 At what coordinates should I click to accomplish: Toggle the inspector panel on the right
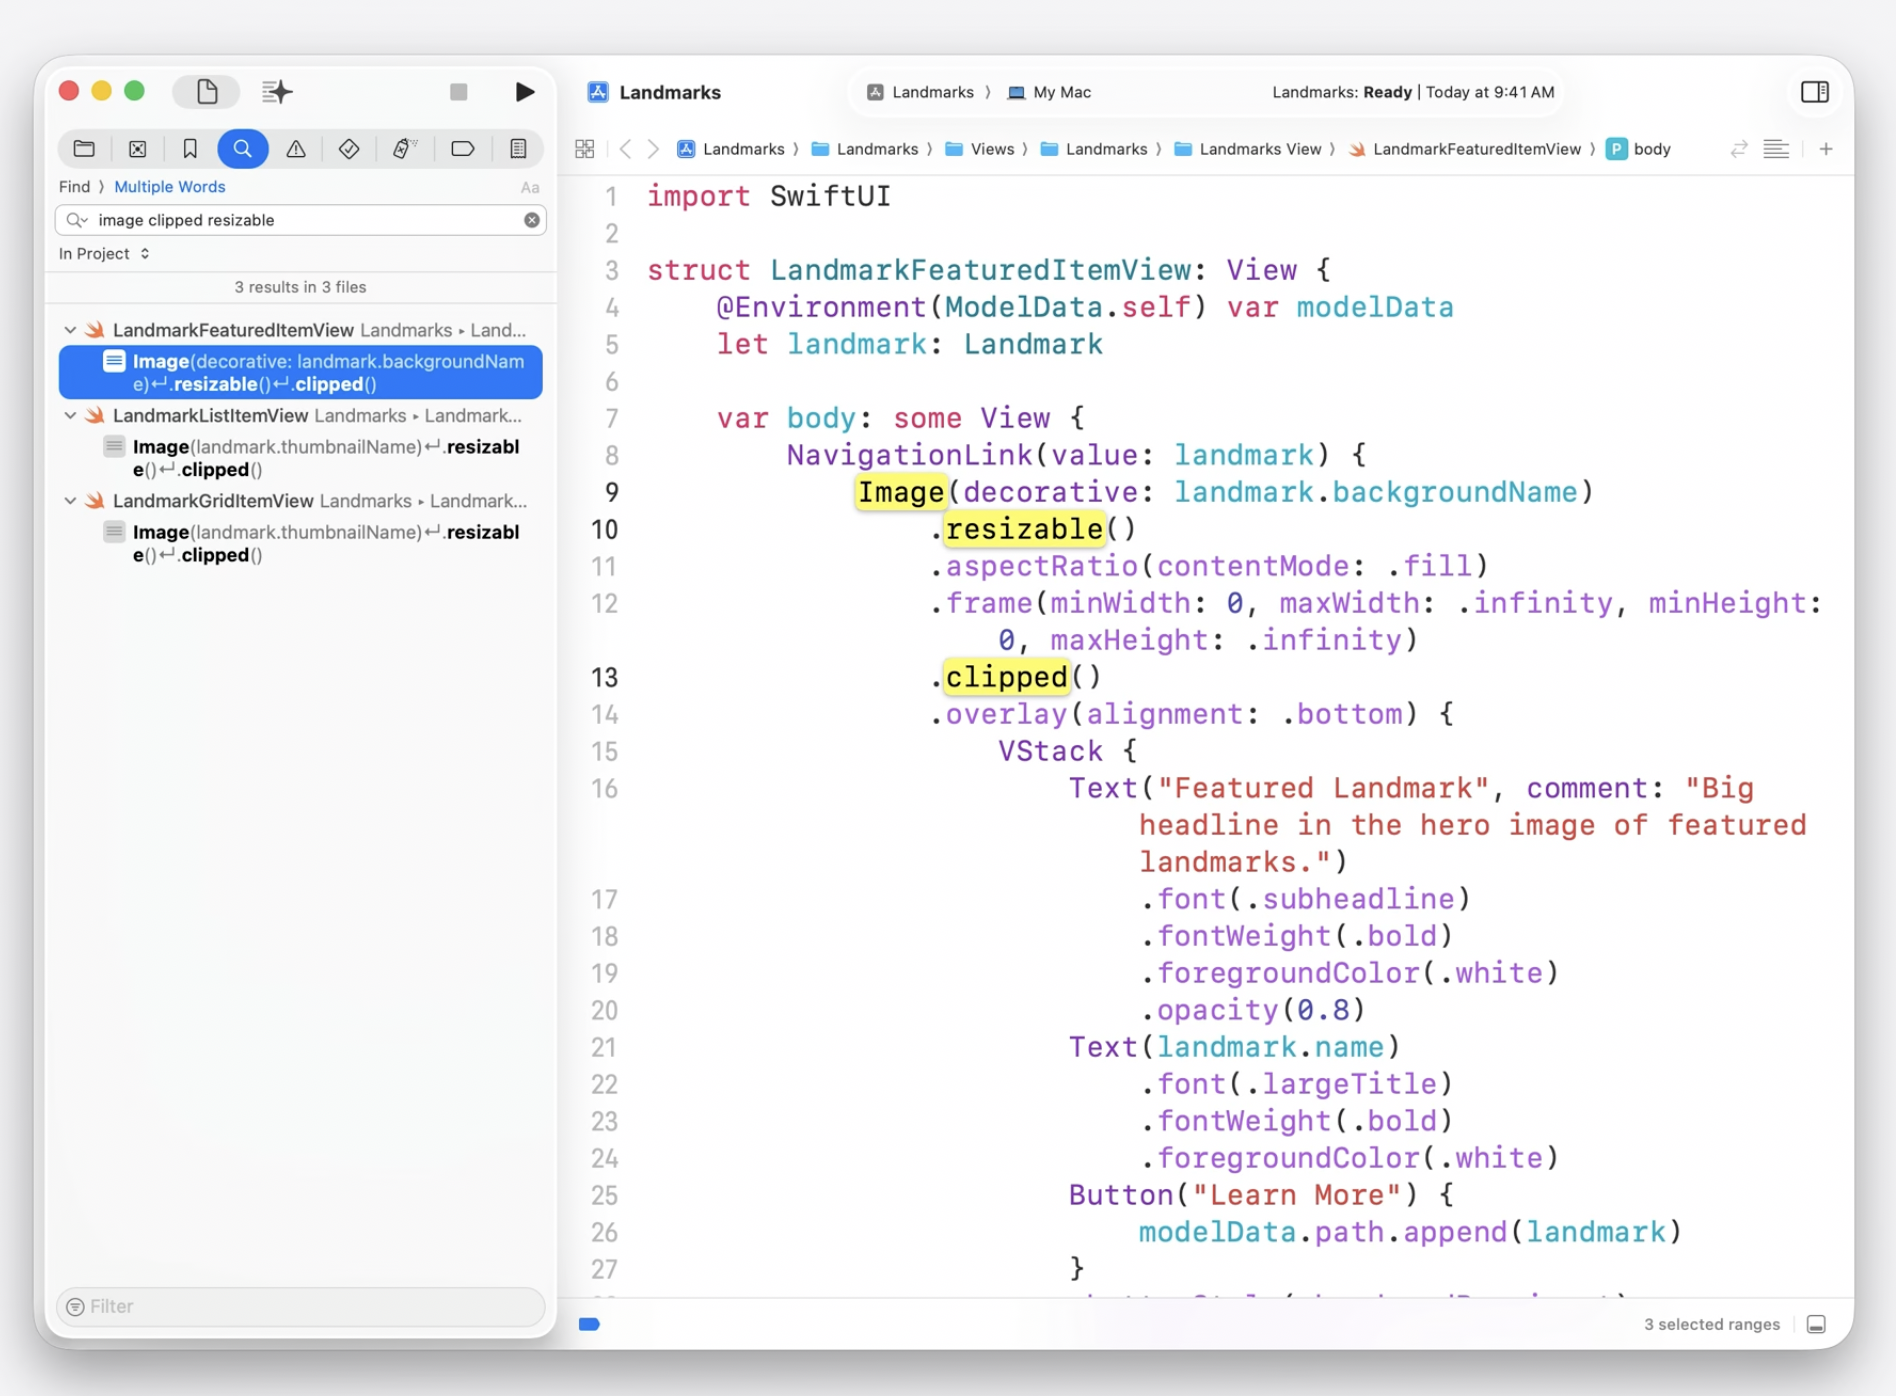pyautogui.click(x=1814, y=92)
